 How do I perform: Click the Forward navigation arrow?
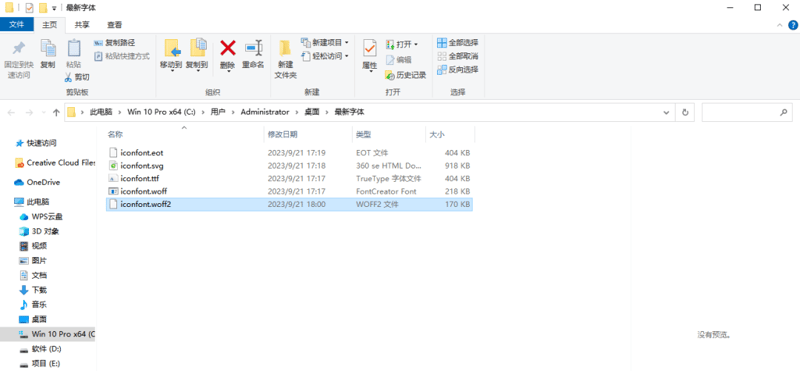coord(29,112)
